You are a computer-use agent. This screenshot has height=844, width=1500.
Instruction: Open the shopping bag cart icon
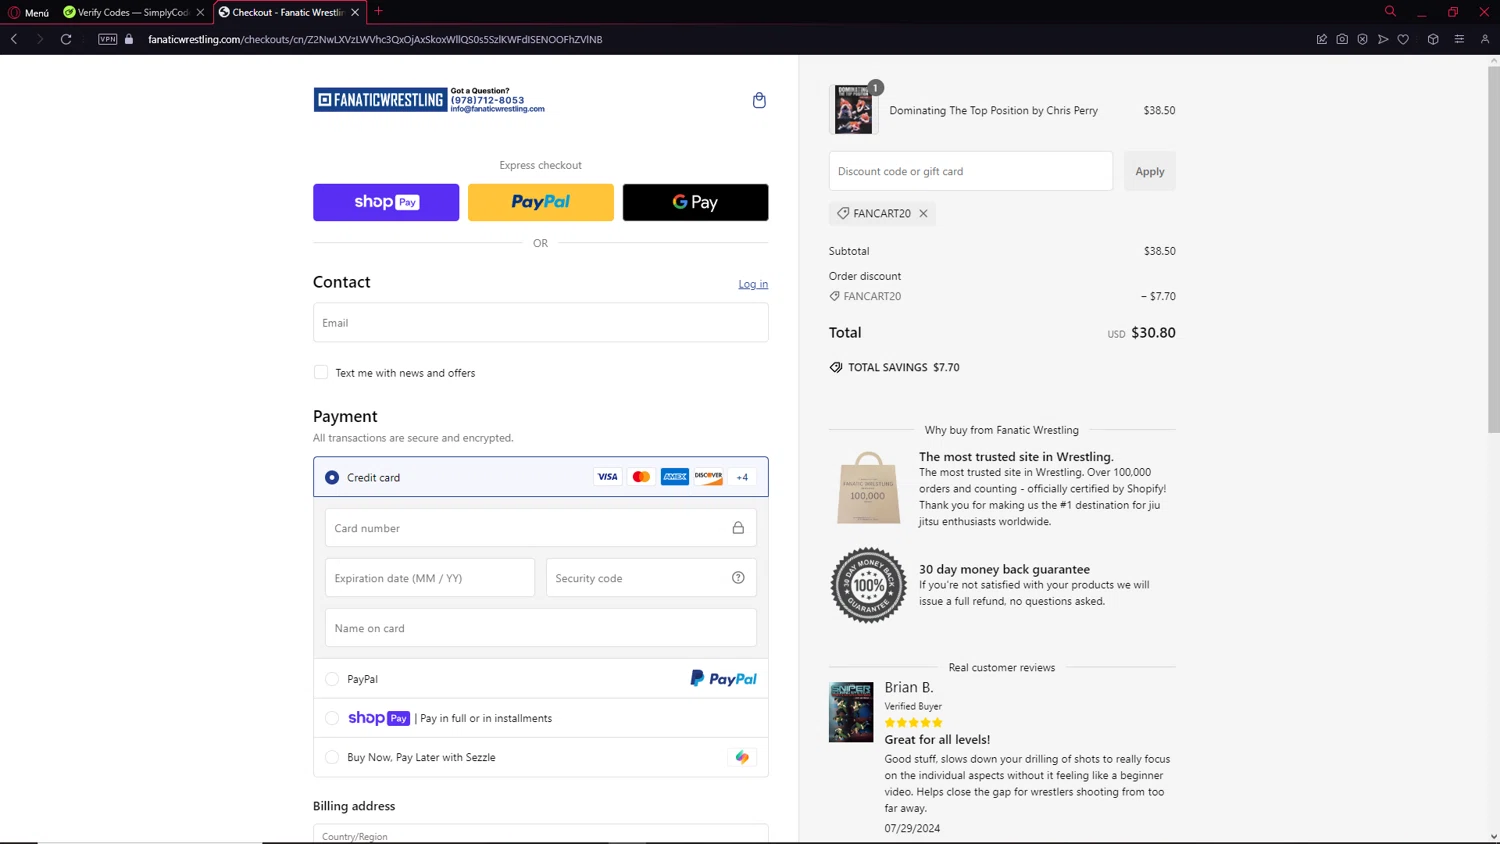pos(759,100)
